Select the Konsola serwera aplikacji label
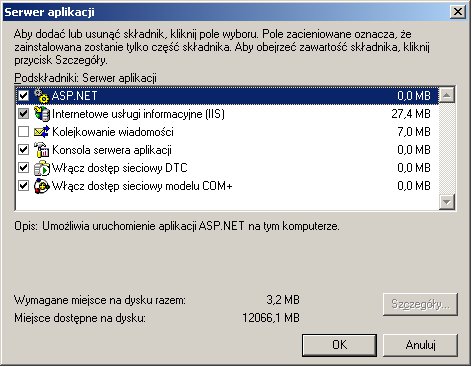 (112, 150)
